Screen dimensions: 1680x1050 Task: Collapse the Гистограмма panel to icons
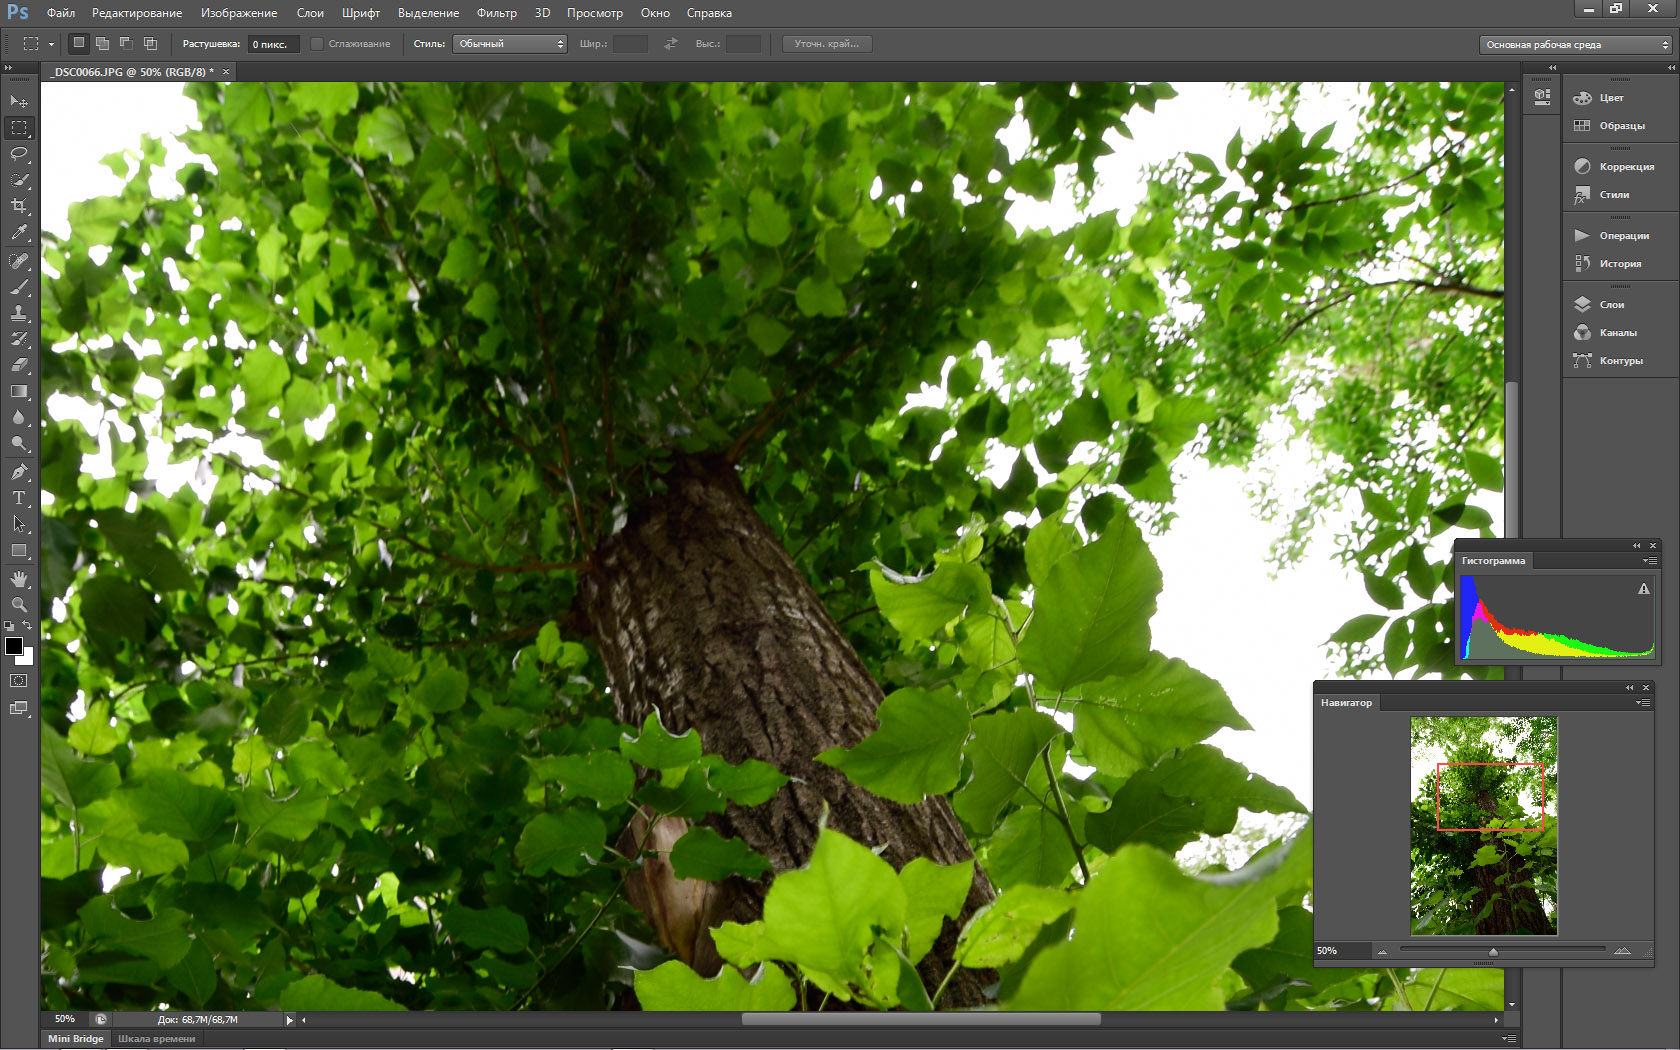[1637, 546]
